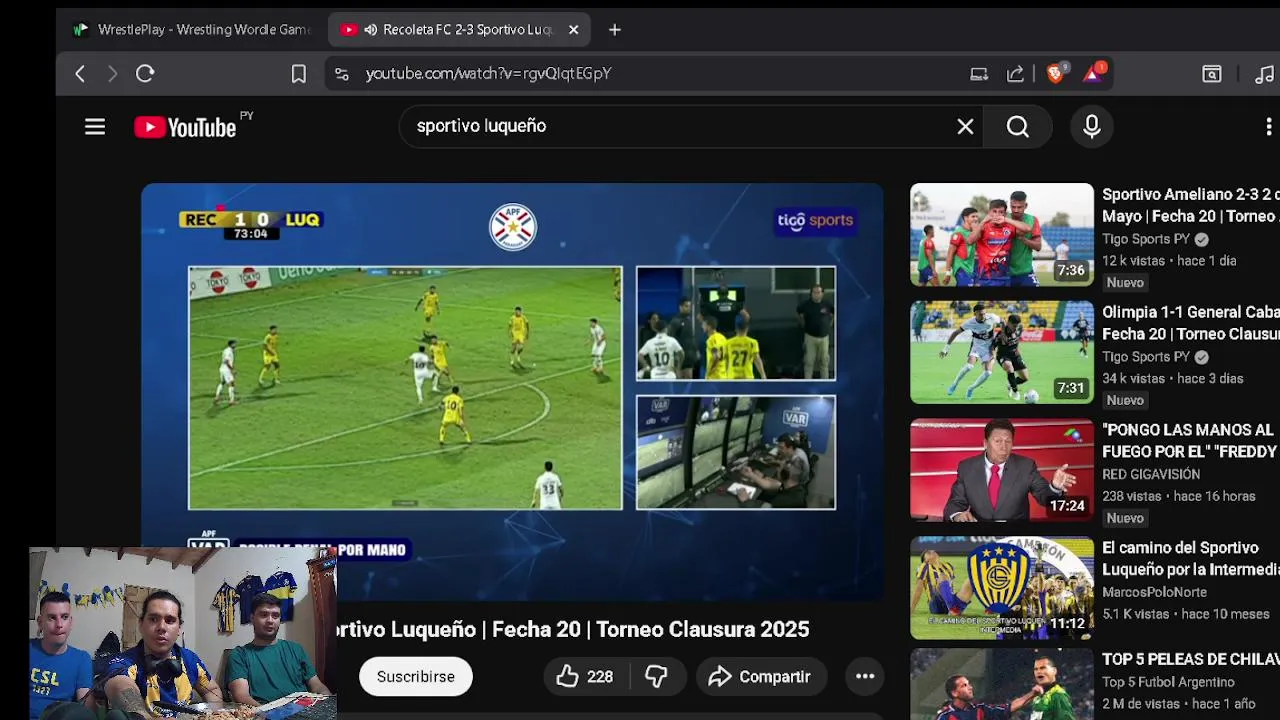
Task: Clear the search text with the X
Action: point(965,126)
